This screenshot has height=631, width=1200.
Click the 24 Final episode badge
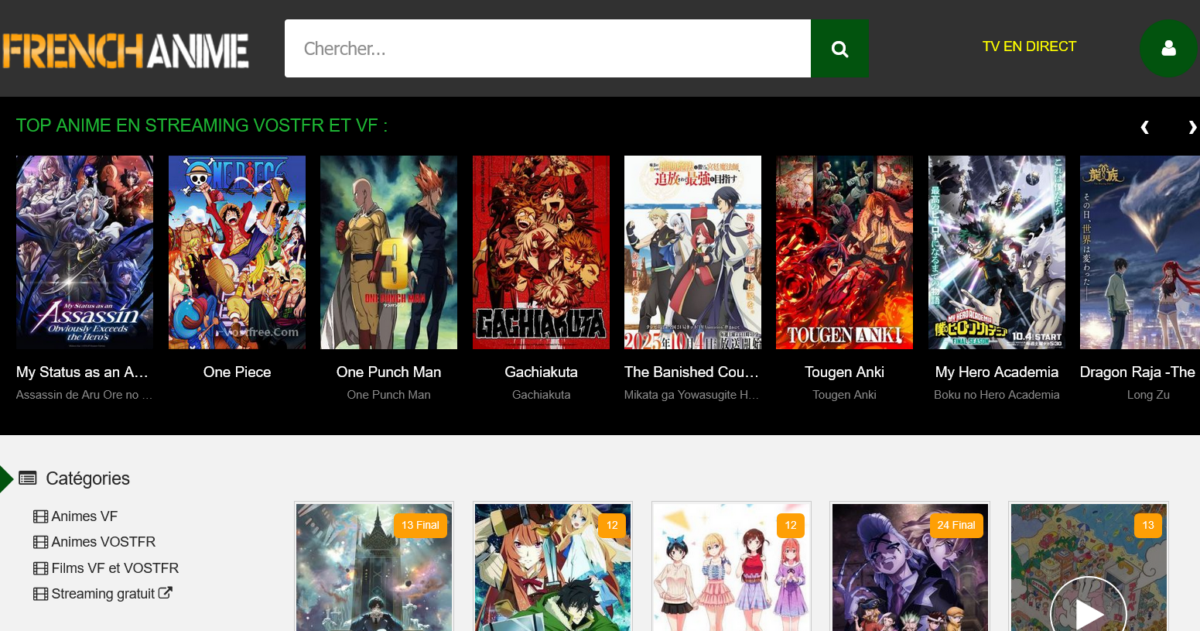956,525
